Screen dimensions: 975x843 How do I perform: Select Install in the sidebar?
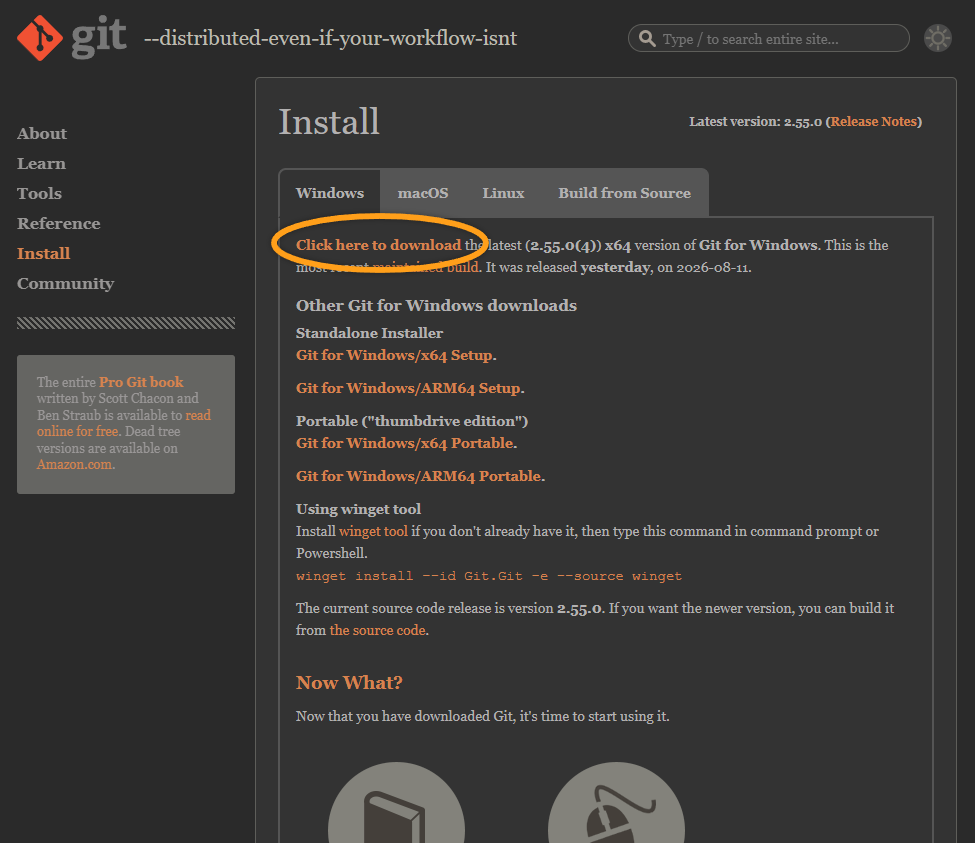click(x=44, y=253)
